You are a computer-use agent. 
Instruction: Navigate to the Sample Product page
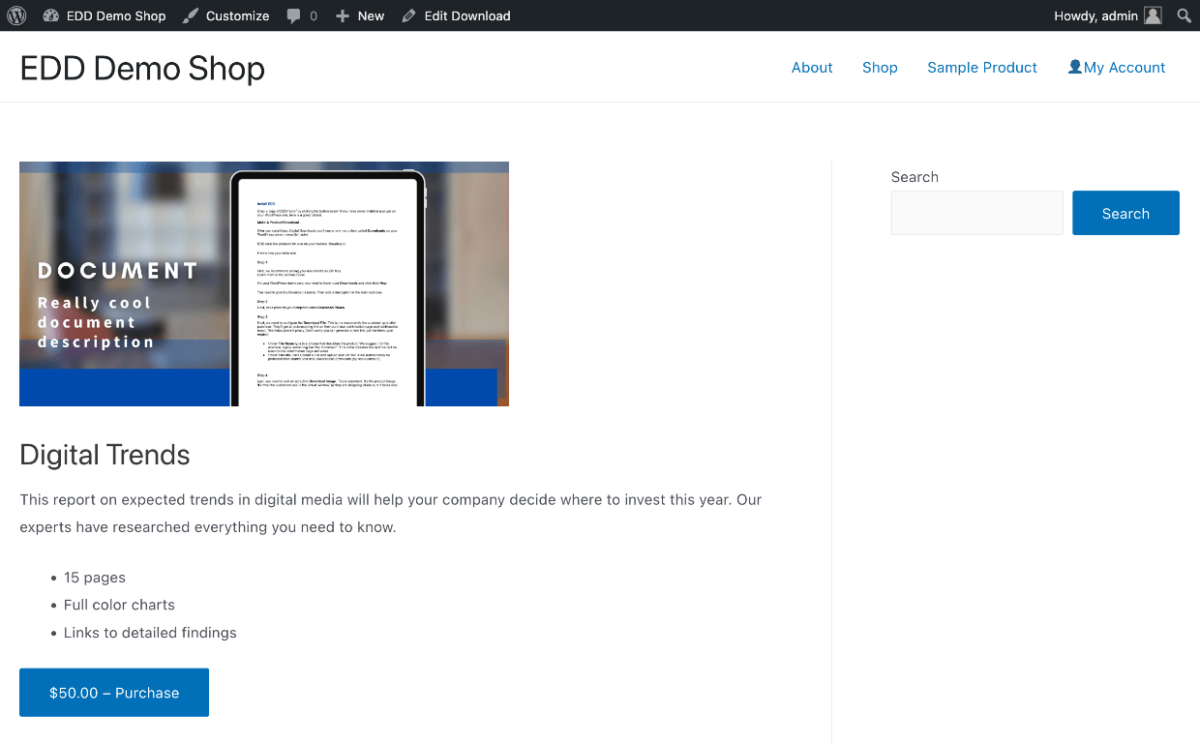(981, 67)
